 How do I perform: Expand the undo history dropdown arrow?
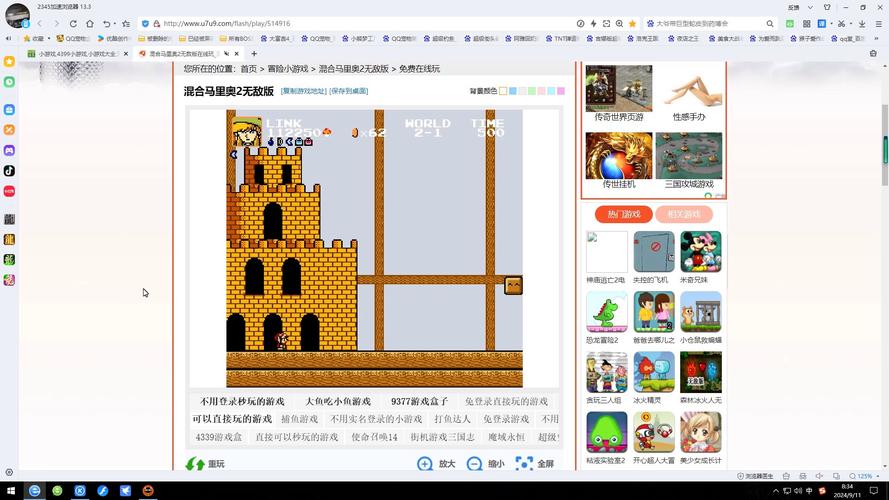coord(115,24)
